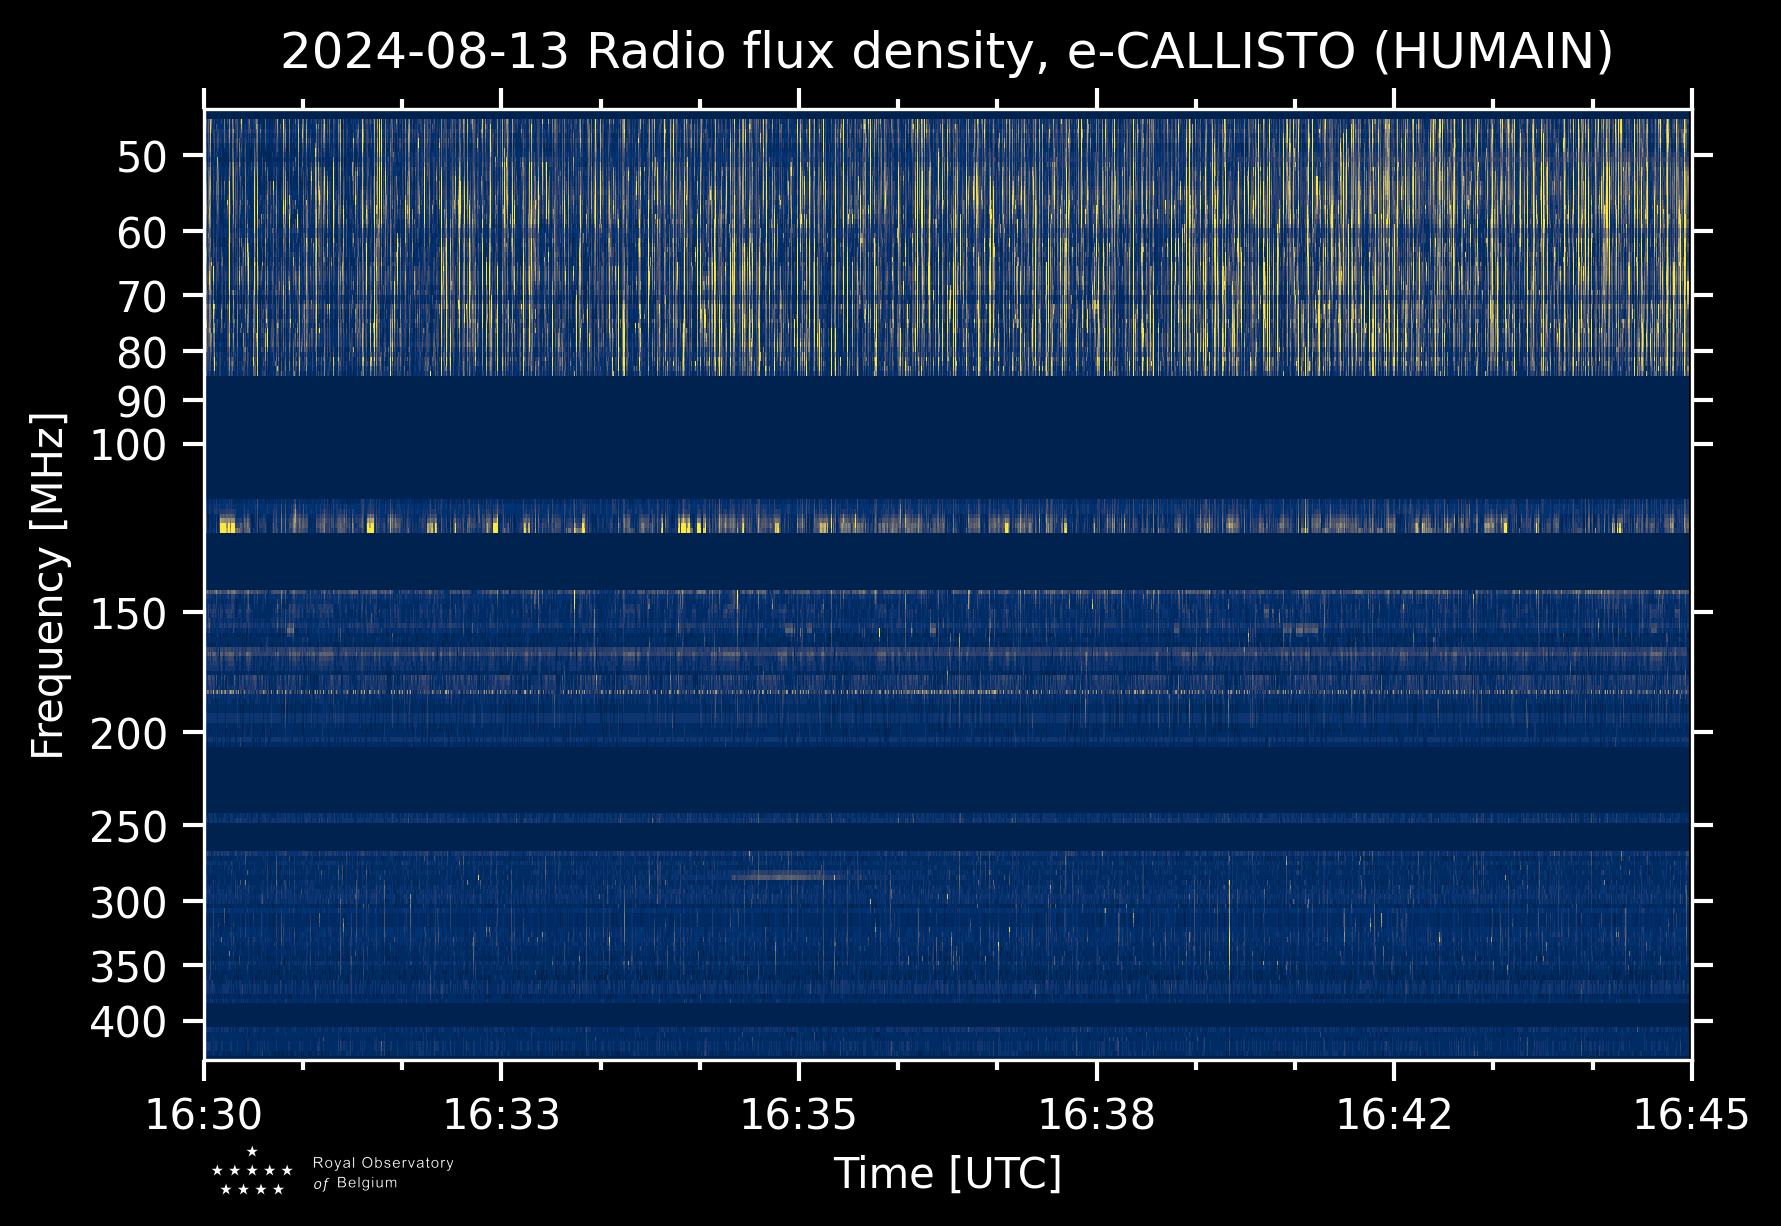Select the 16:45 time tick label

(x=1690, y=1114)
